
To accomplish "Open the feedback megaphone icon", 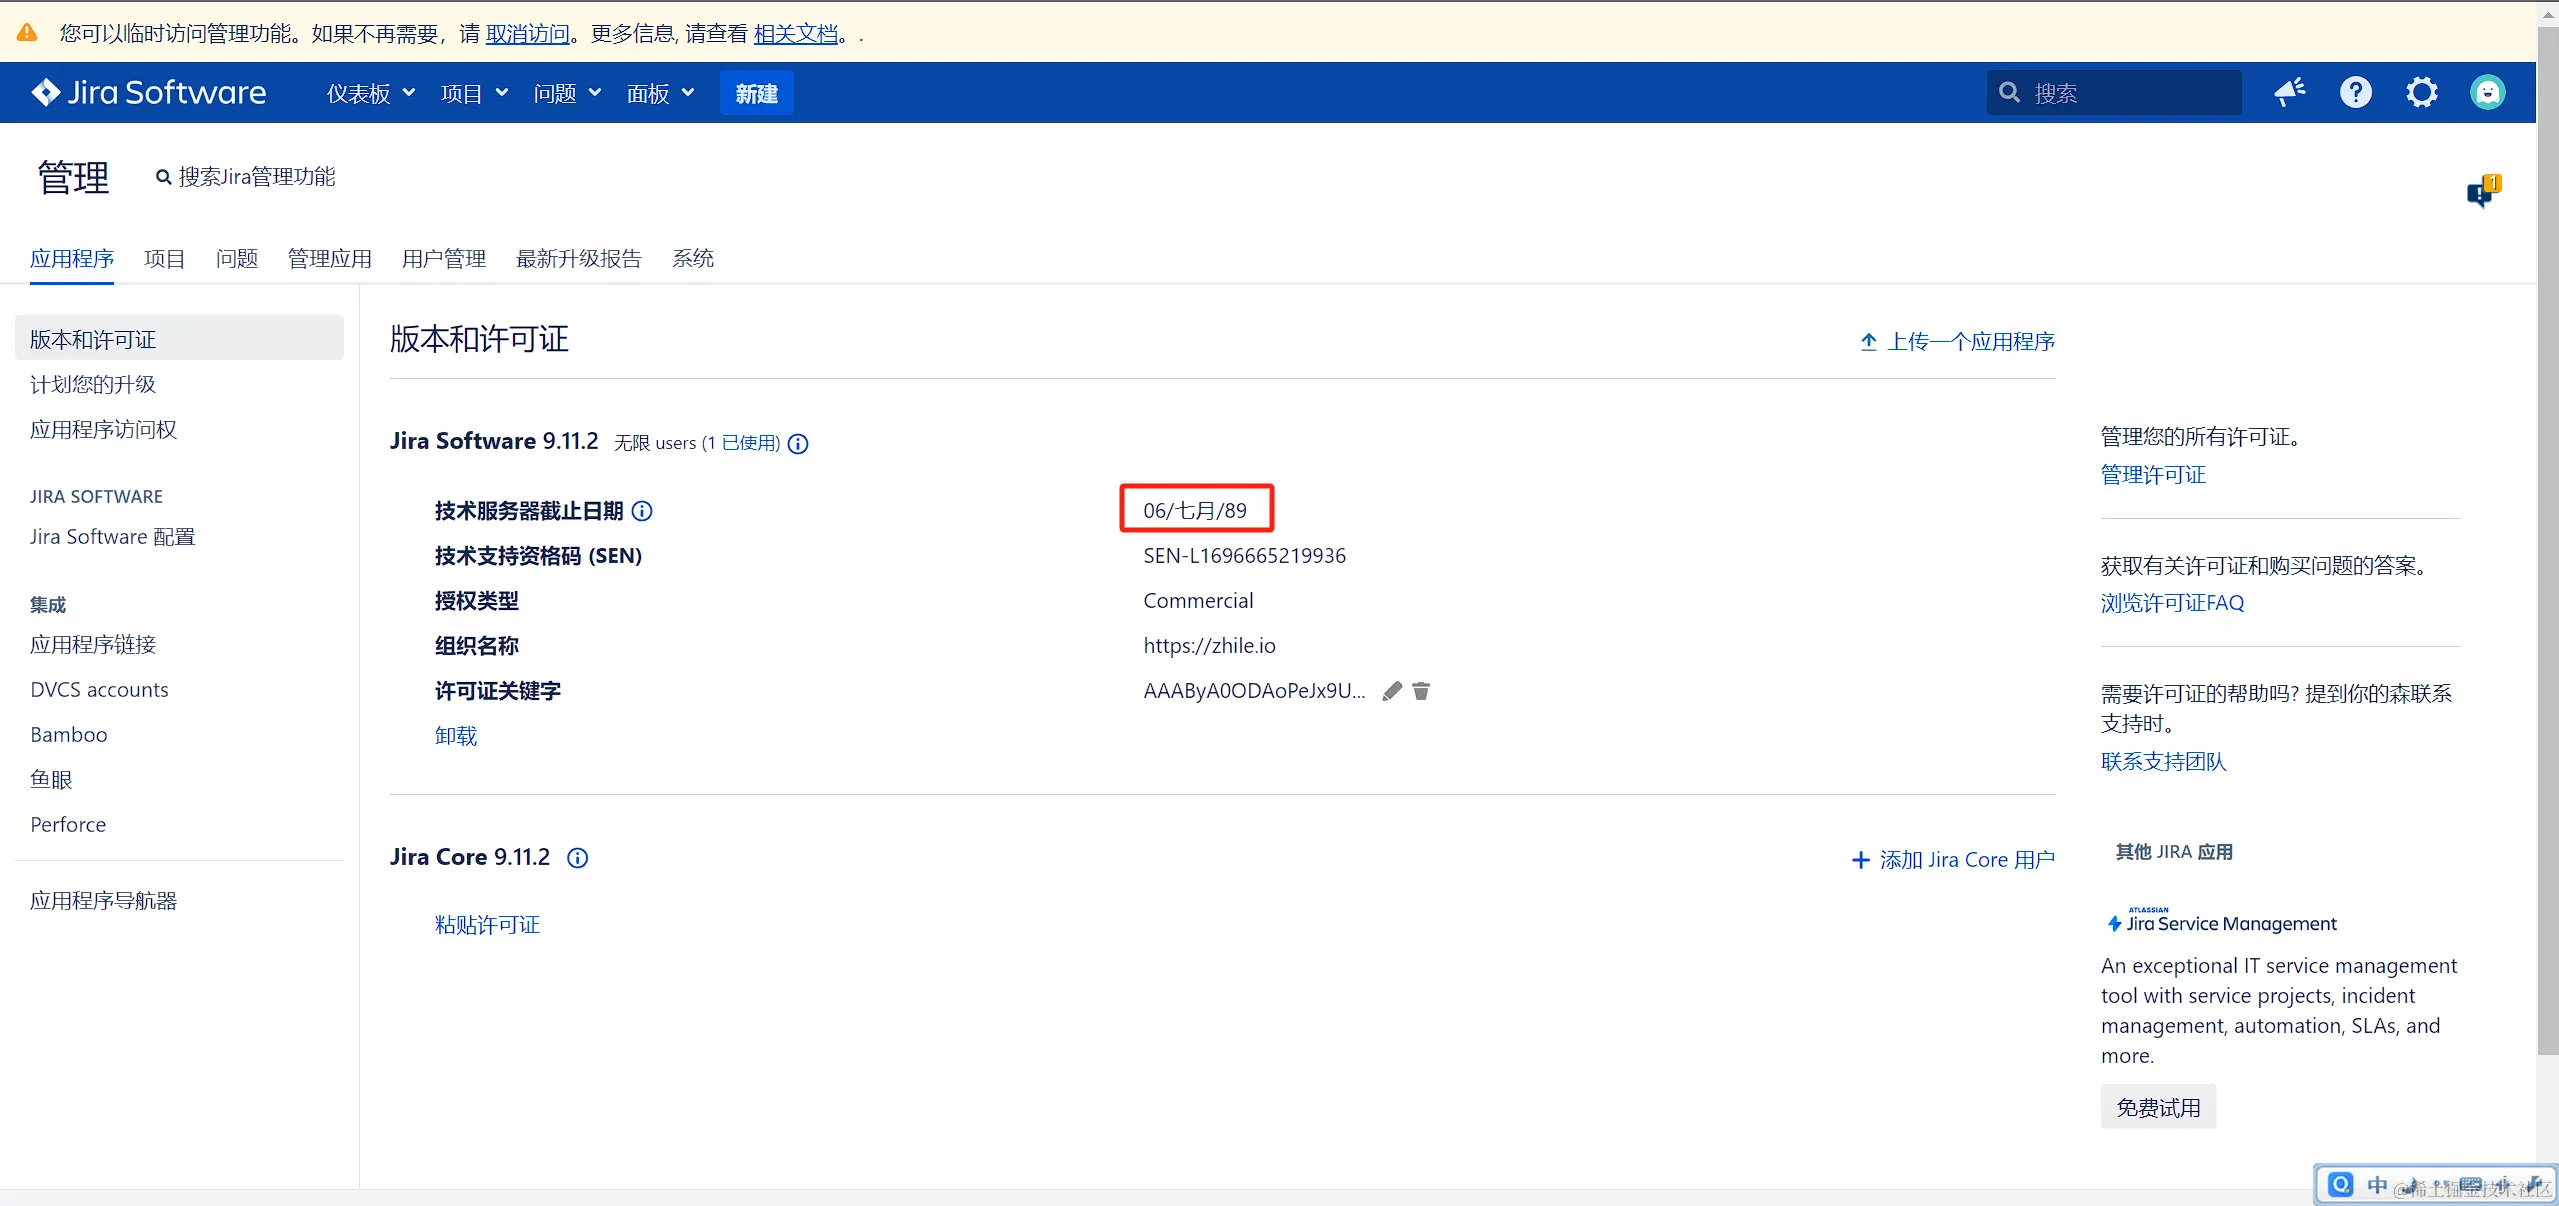I will coord(2289,93).
